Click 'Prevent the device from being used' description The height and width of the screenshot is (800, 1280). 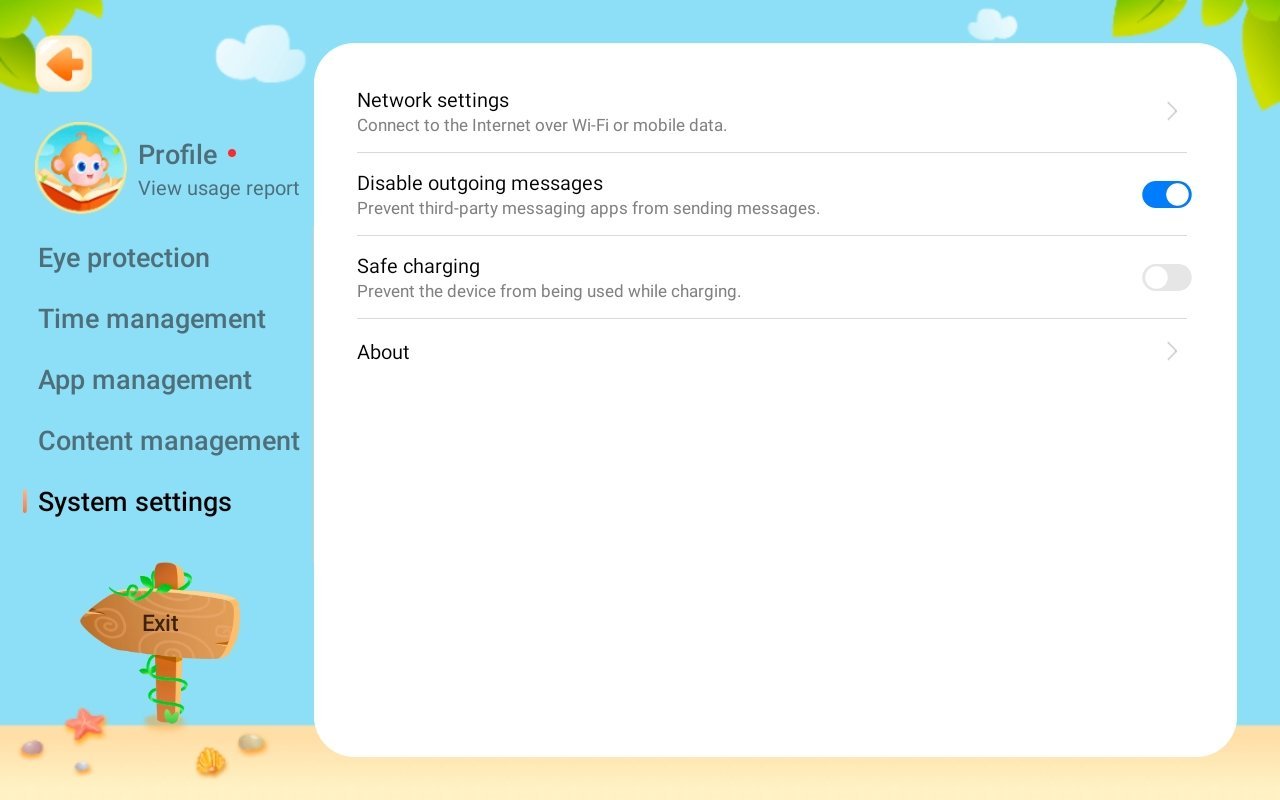click(x=549, y=292)
